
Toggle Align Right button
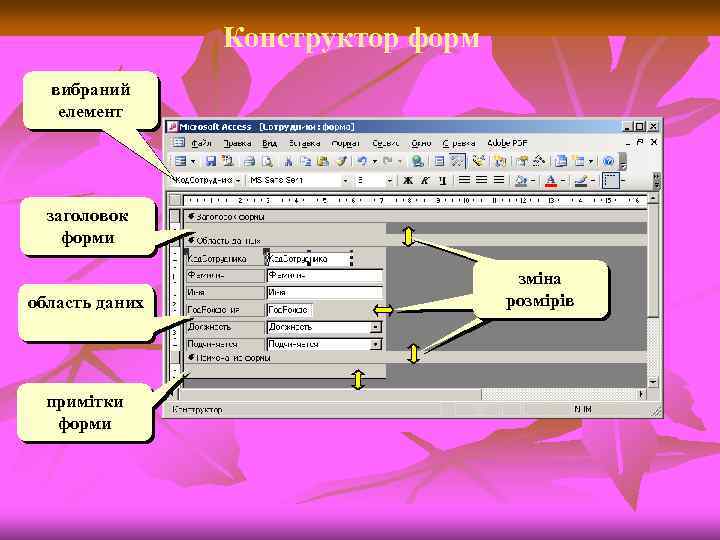point(499,180)
